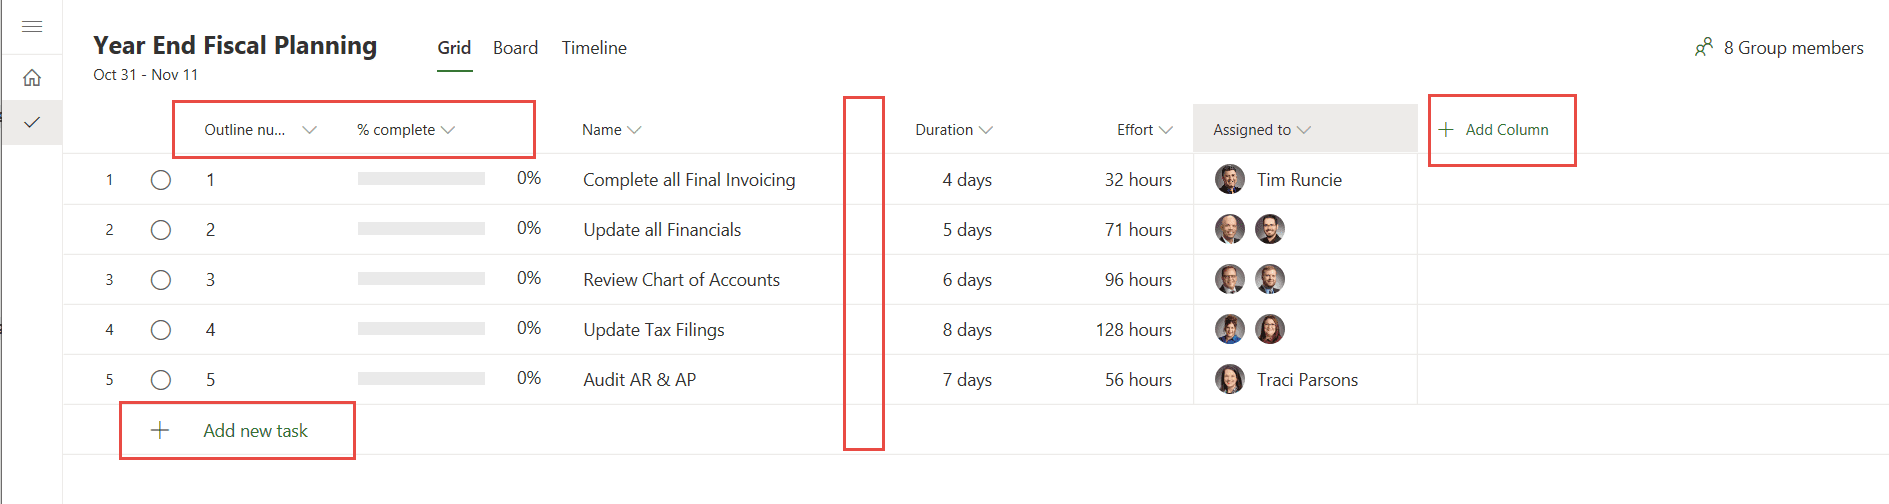The height and width of the screenshot is (504, 1889).
Task: Open the Duration column header dropdown
Action: (986, 130)
